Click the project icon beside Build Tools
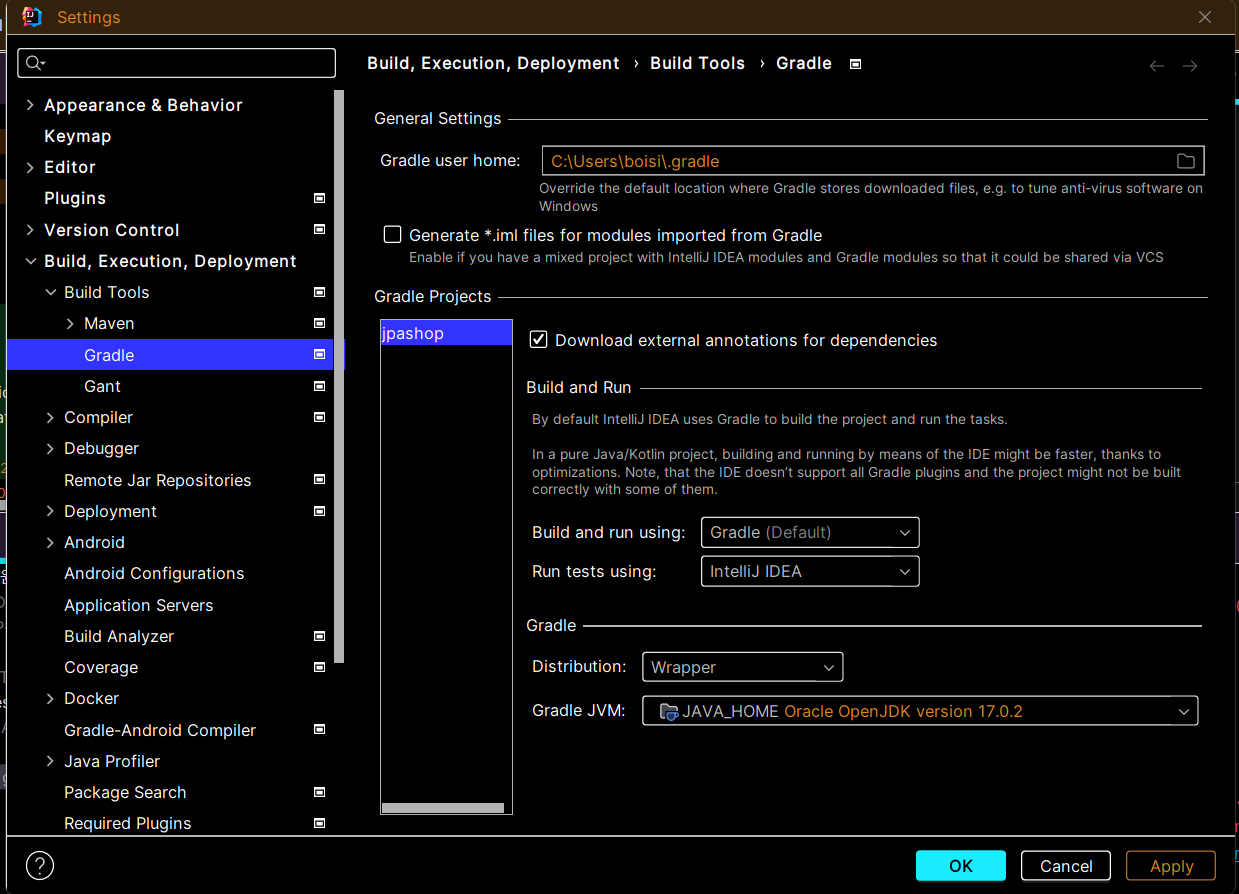Screen dimensions: 1239x894 tap(320, 292)
